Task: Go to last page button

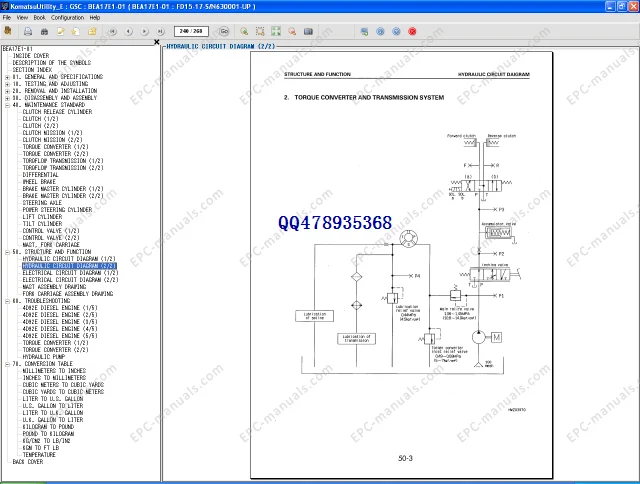Action: click(160, 31)
